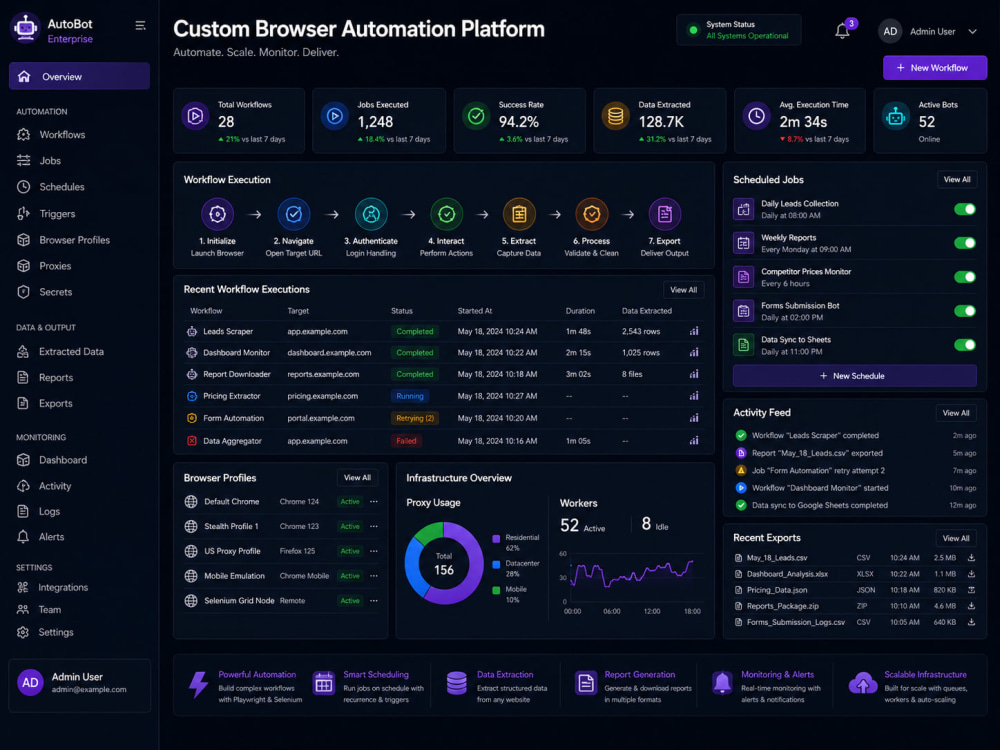Viewport: 1000px width, 750px height.
Task: Open stats chart icon for Data Aggregator row
Action: point(694,441)
